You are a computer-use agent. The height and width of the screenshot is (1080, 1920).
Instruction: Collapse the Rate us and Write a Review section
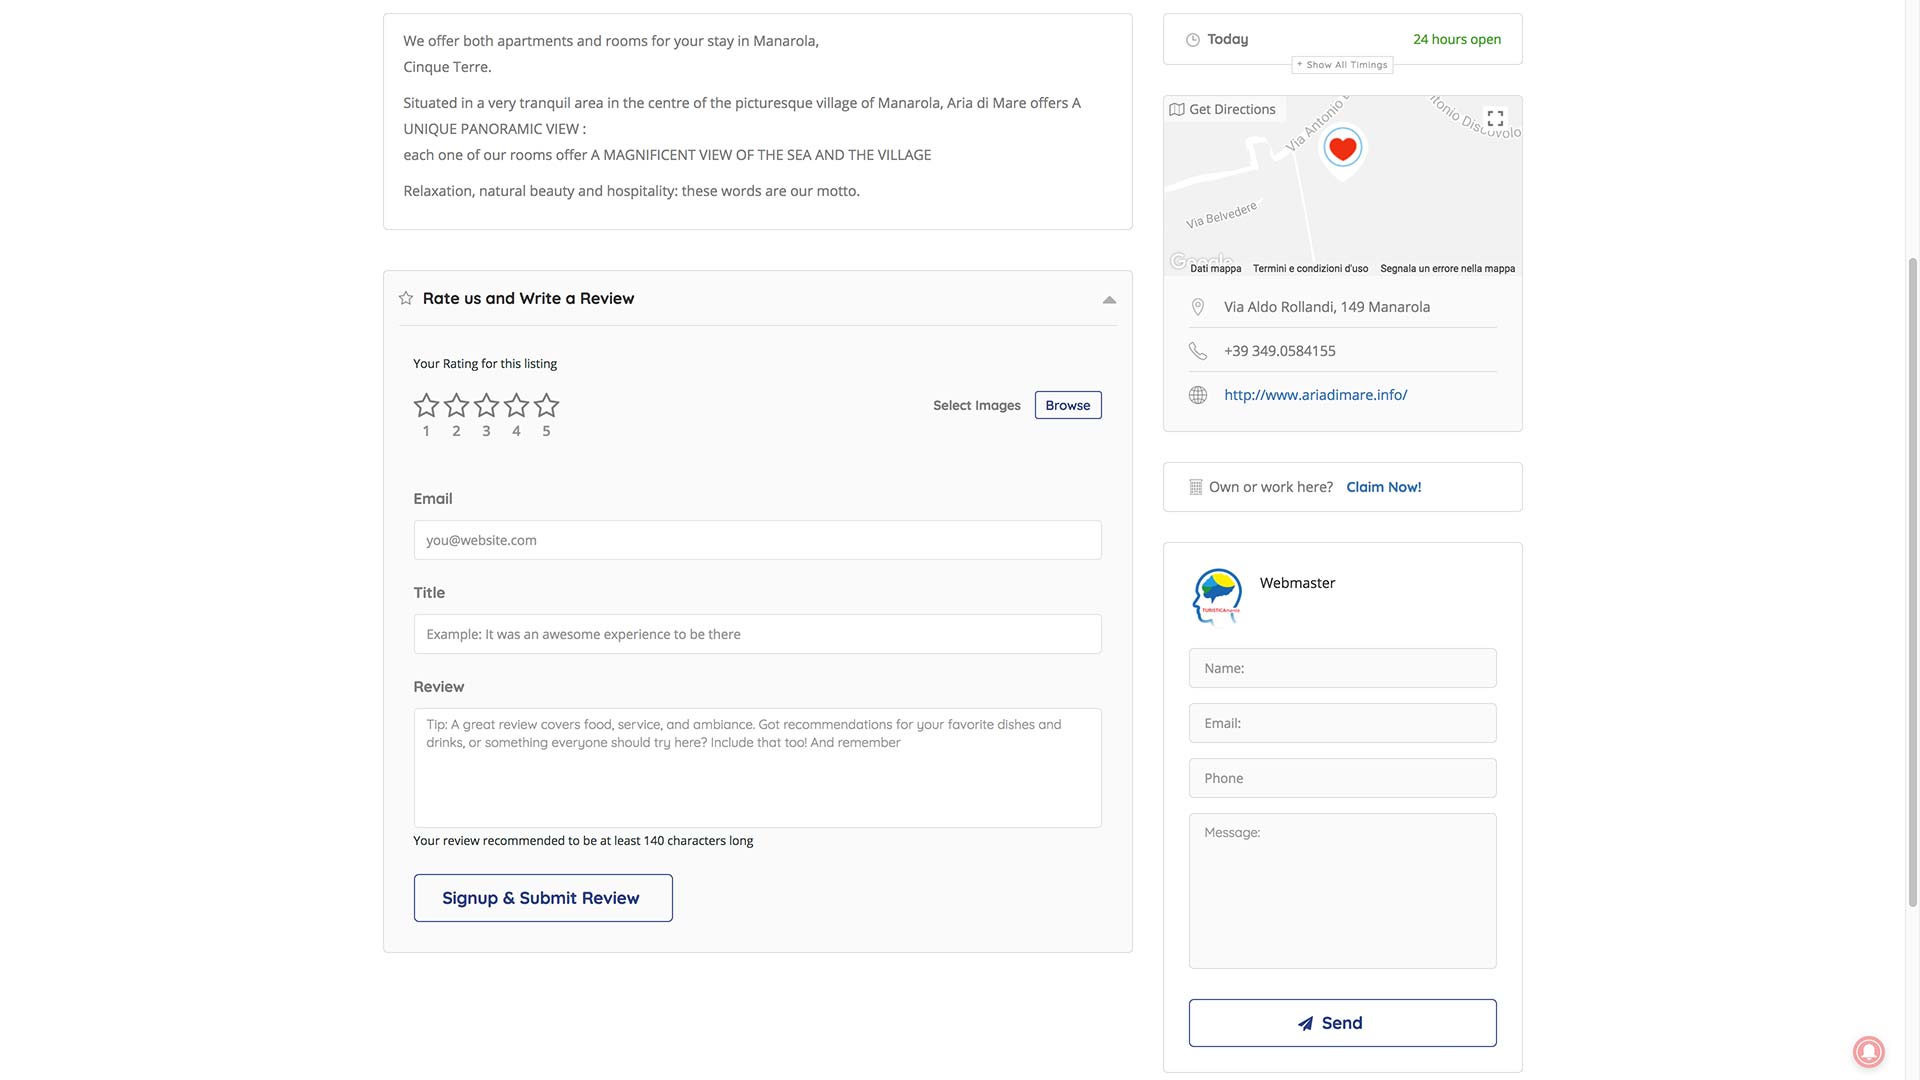pos(1109,299)
